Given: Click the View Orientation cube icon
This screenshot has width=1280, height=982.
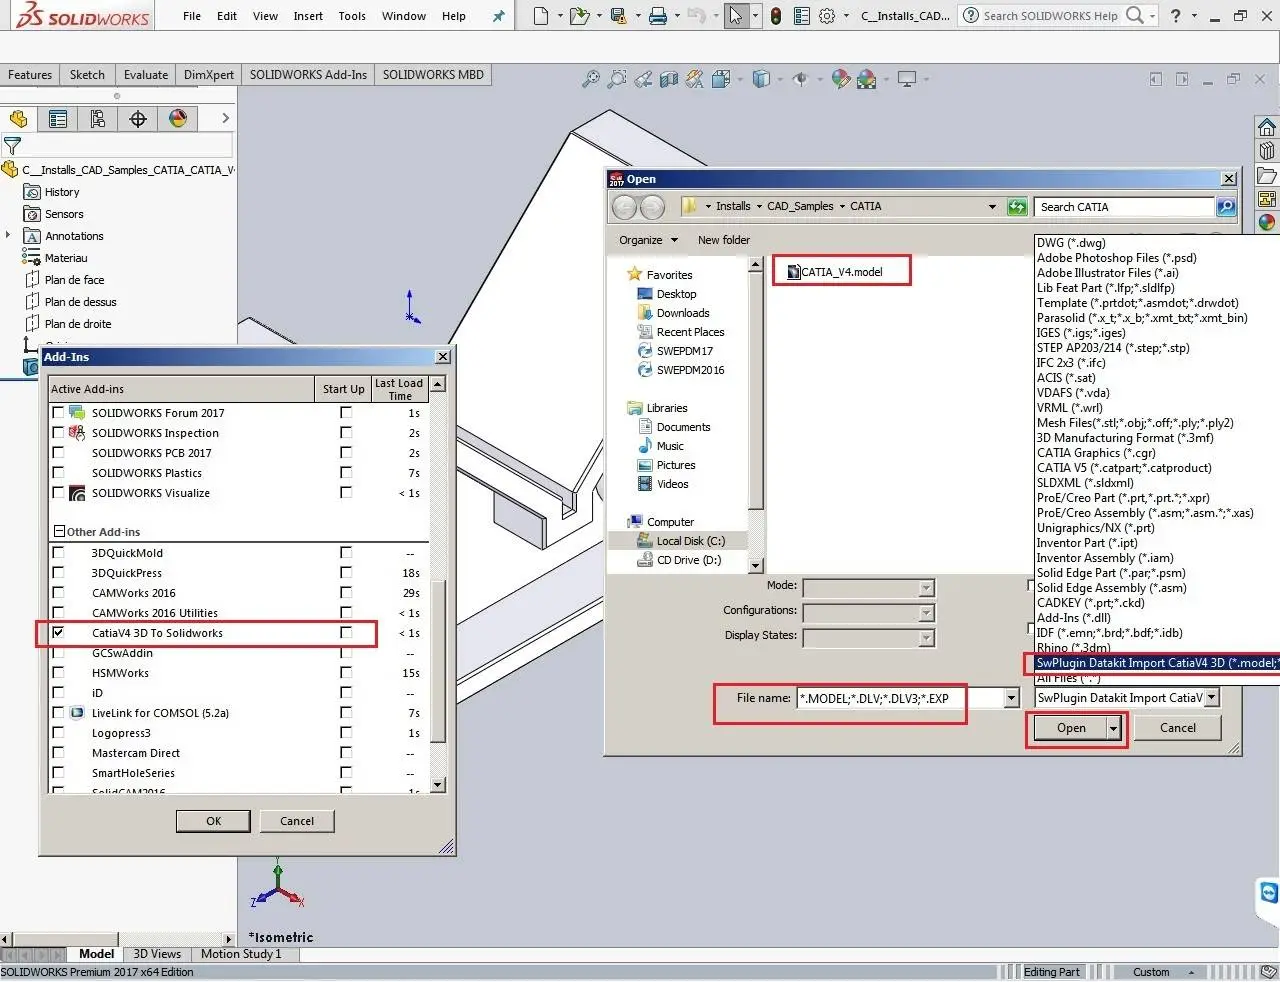Looking at the screenshot, I should [x=720, y=79].
